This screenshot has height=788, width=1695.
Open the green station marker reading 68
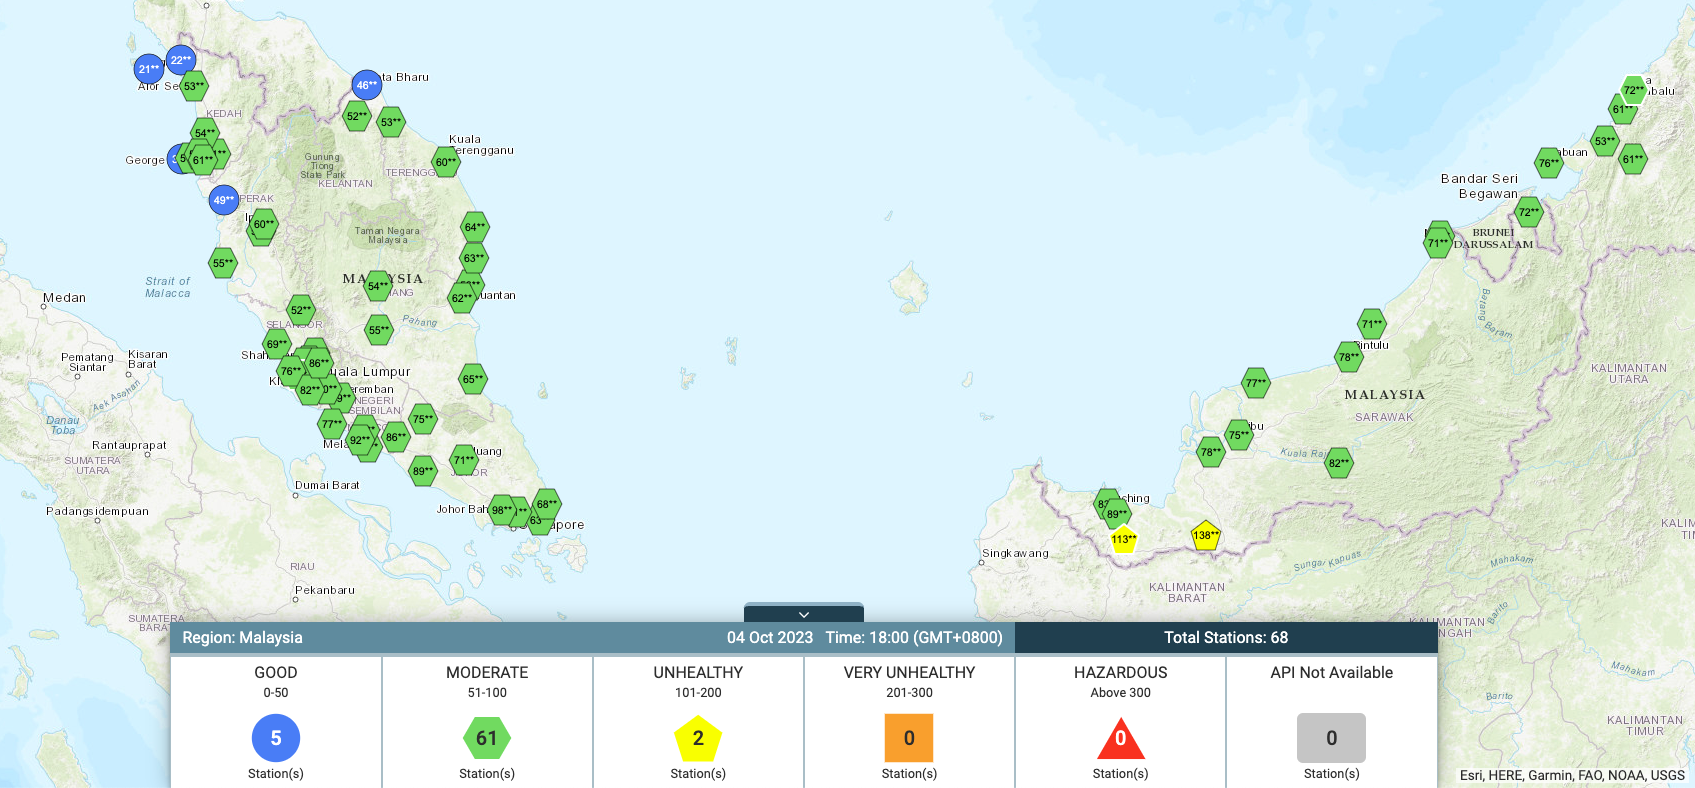[547, 504]
